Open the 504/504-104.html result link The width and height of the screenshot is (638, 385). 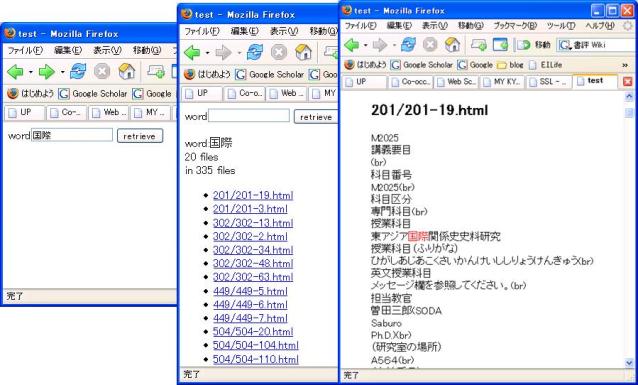tap(256, 345)
